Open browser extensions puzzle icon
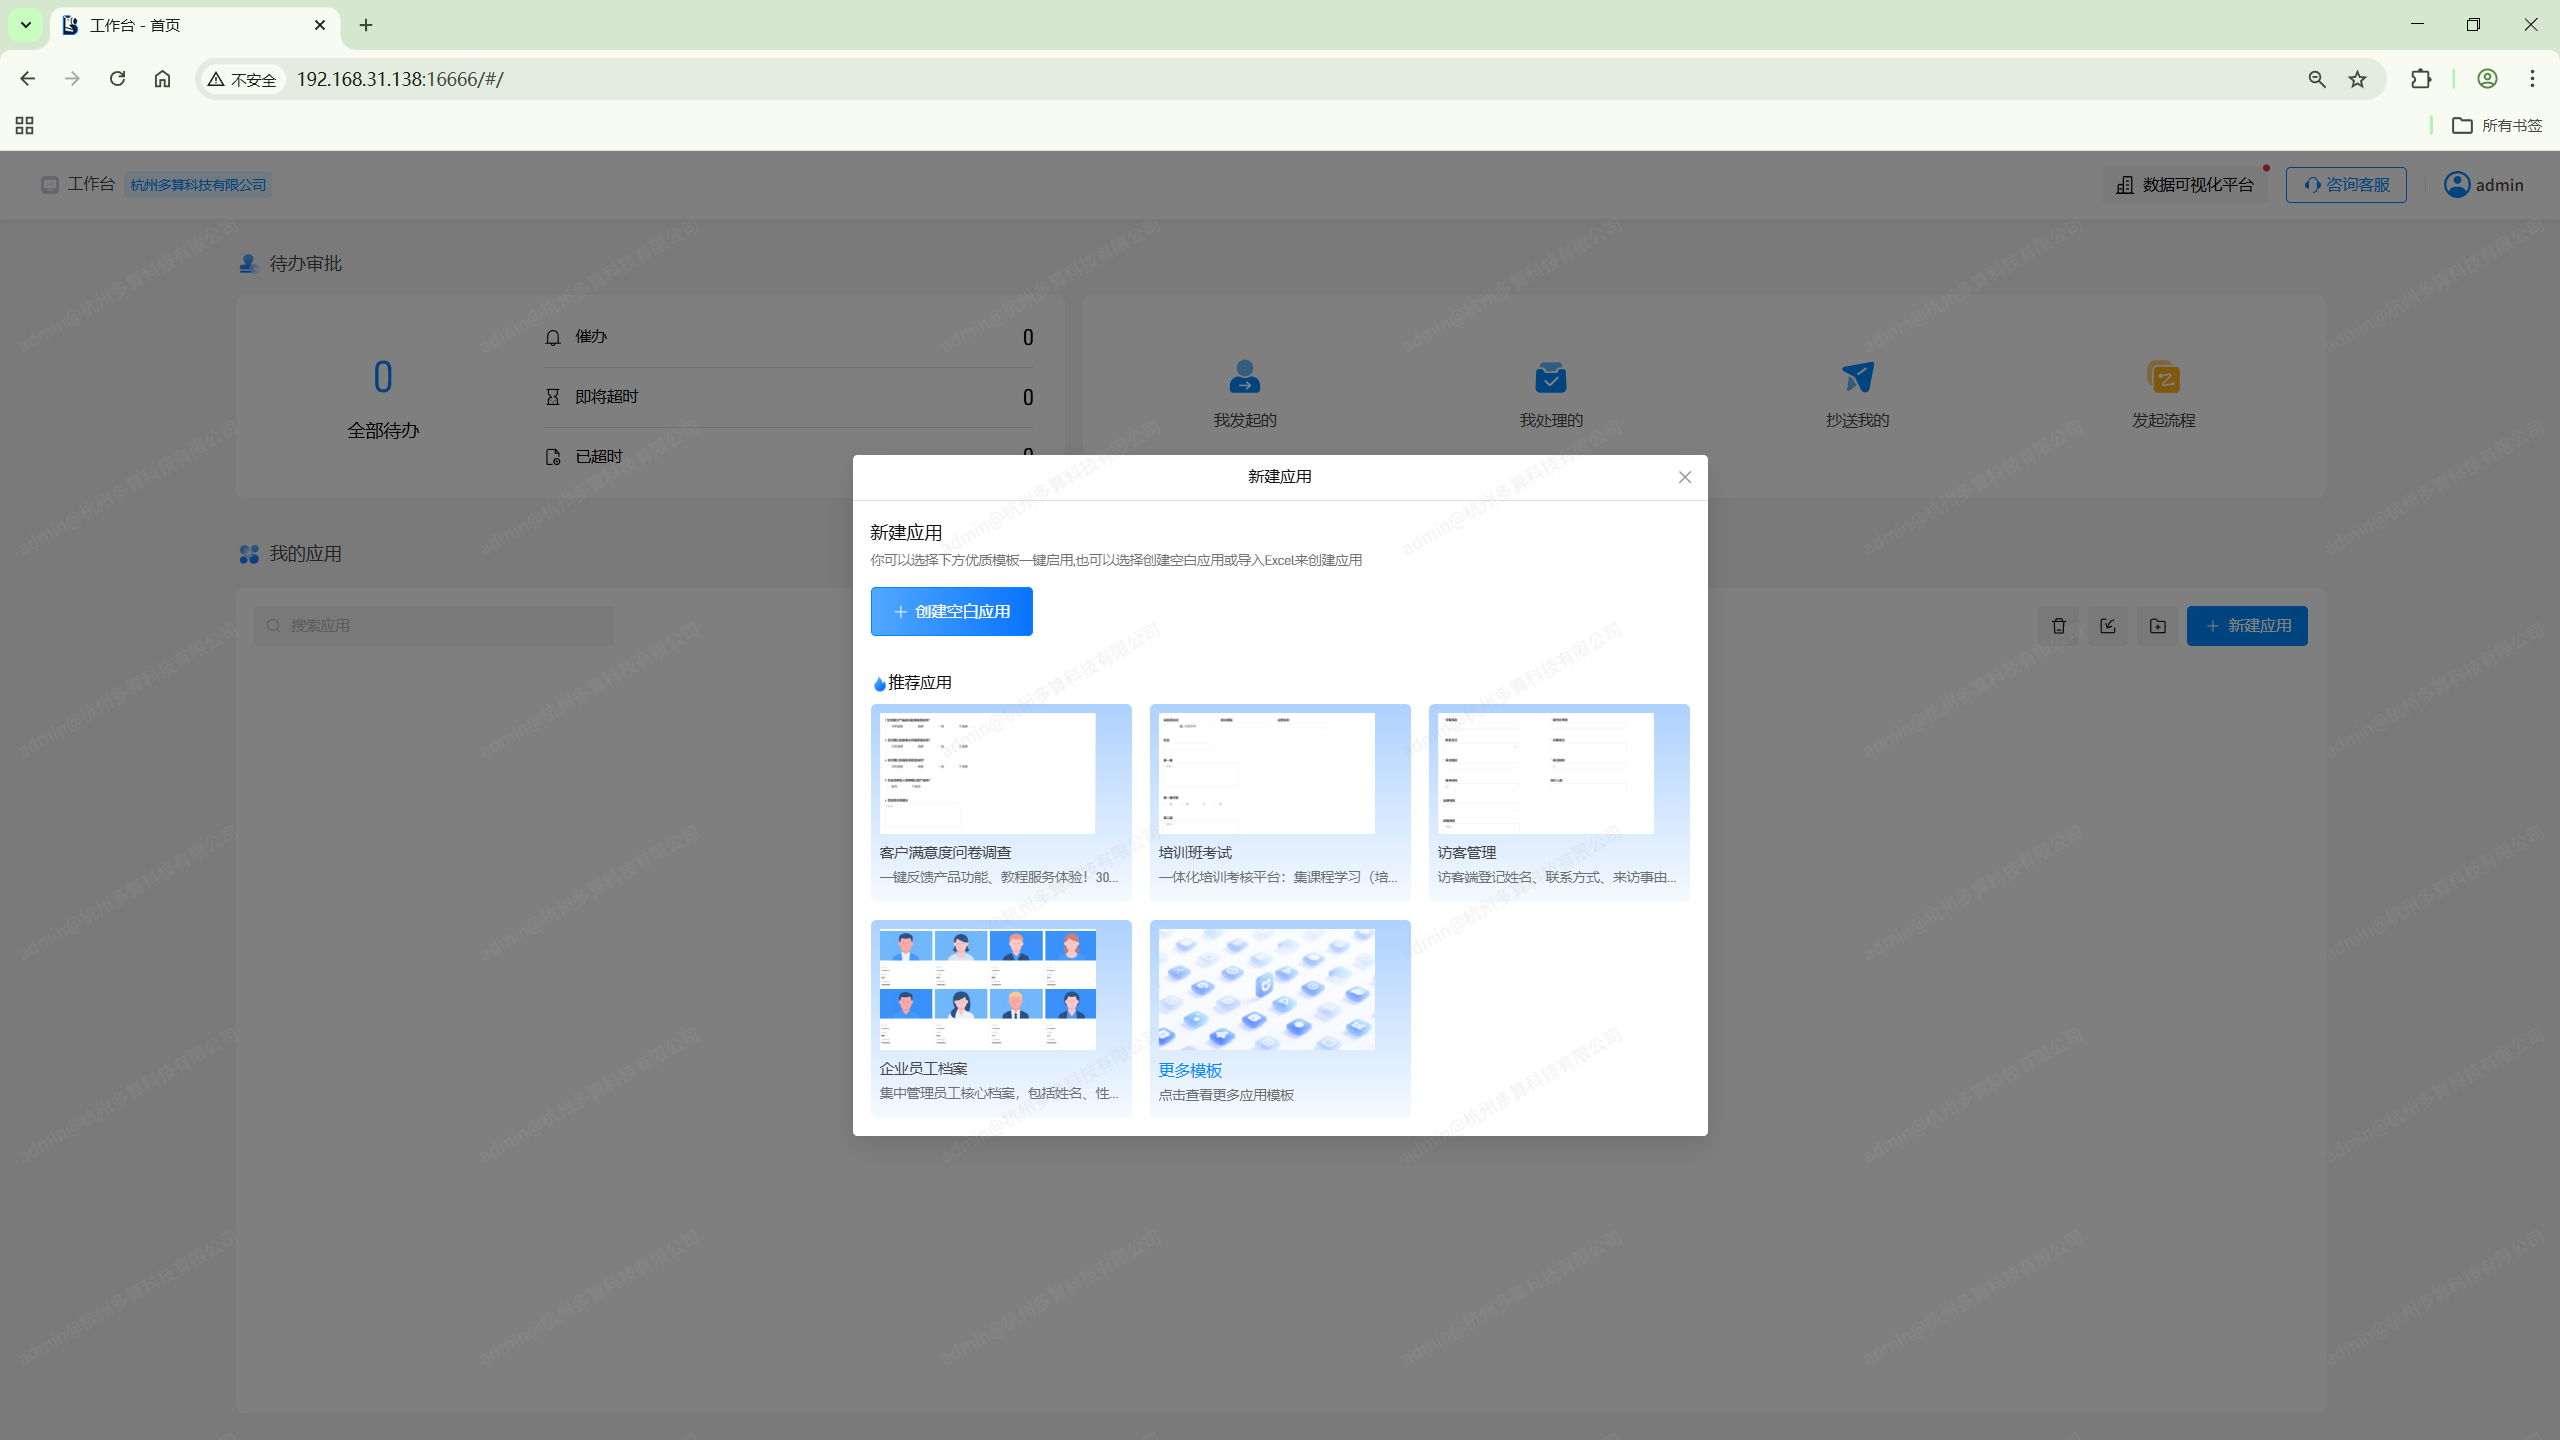This screenshot has height=1440, width=2560. (x=2421, y=79)
